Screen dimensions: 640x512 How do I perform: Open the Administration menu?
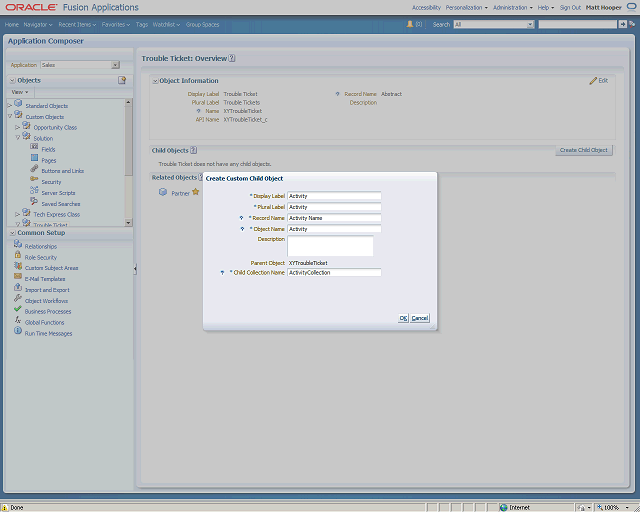513,7
